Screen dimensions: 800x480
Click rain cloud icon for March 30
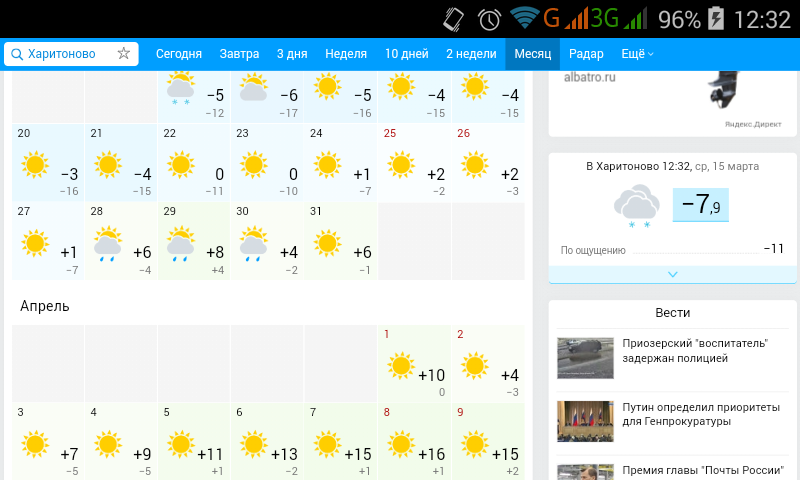tap(254, 244)
